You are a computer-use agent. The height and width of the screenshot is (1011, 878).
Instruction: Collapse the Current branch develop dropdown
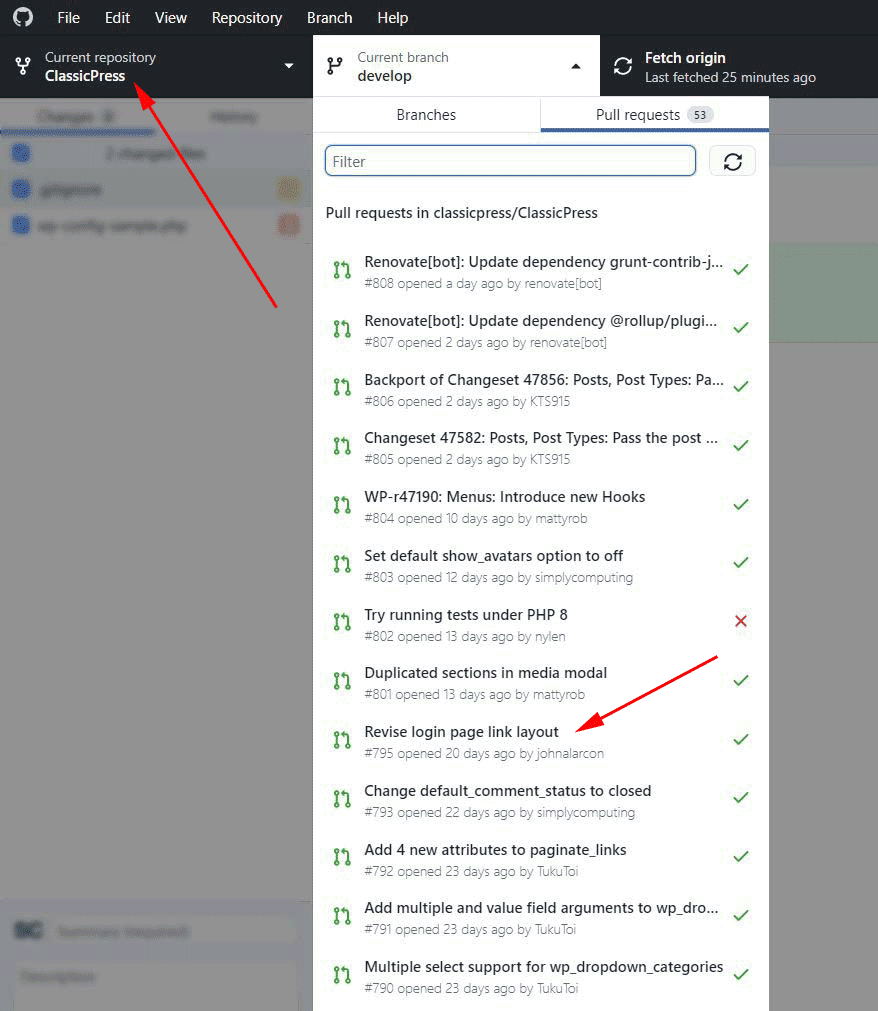(456, 66)
